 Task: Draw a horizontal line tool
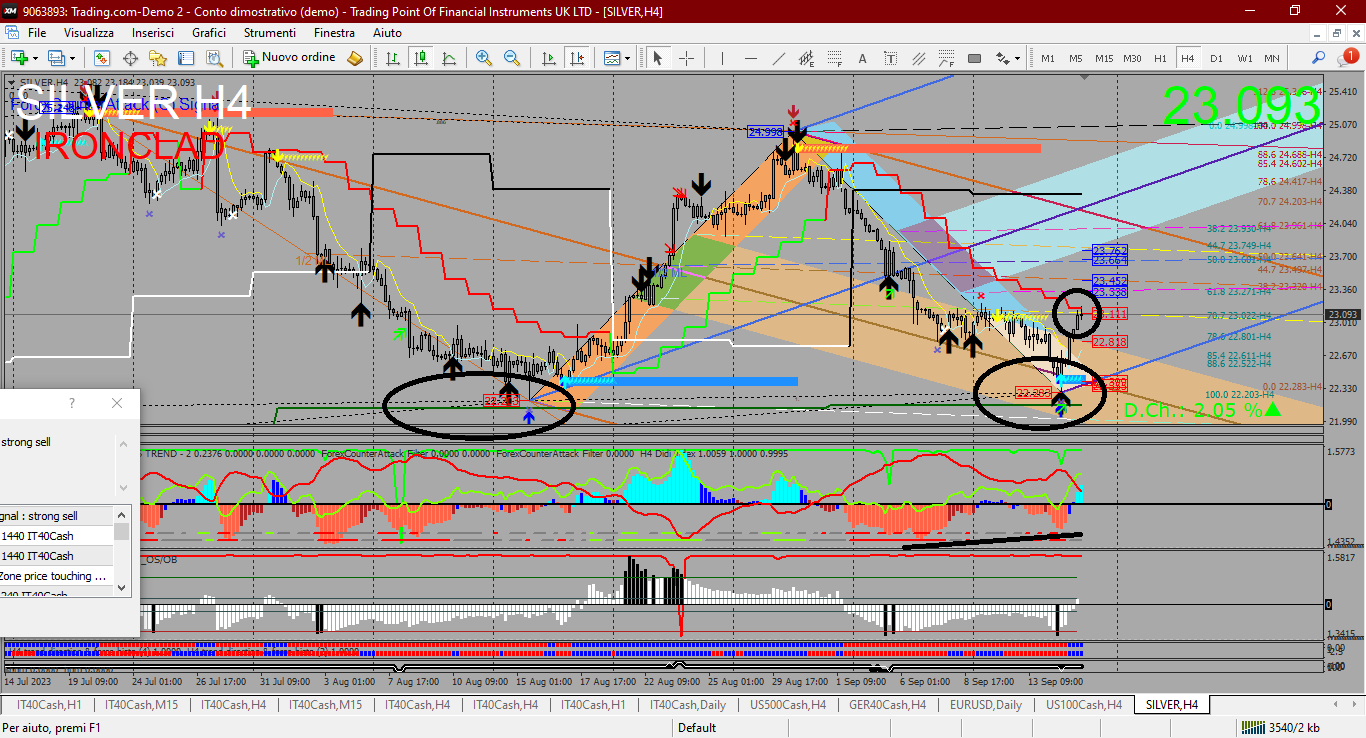(751, 58)
